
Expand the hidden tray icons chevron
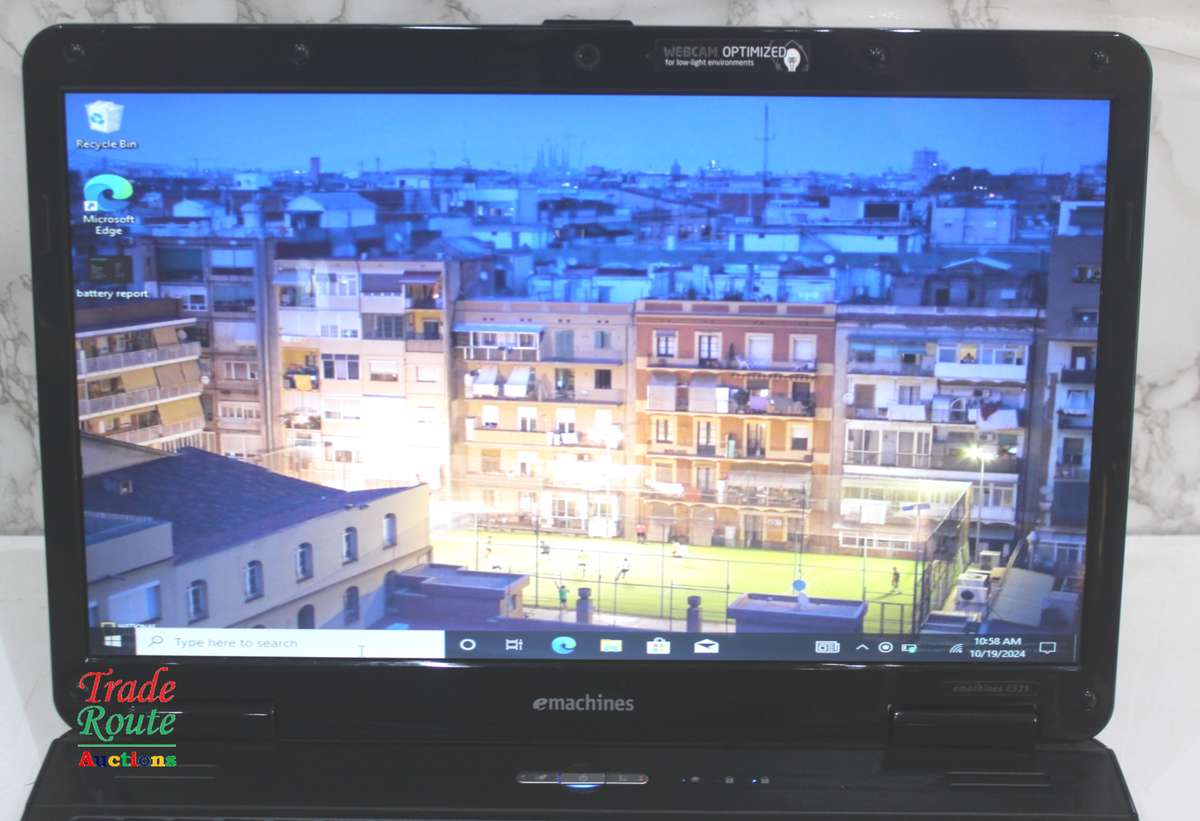click(x=862, y=647)
